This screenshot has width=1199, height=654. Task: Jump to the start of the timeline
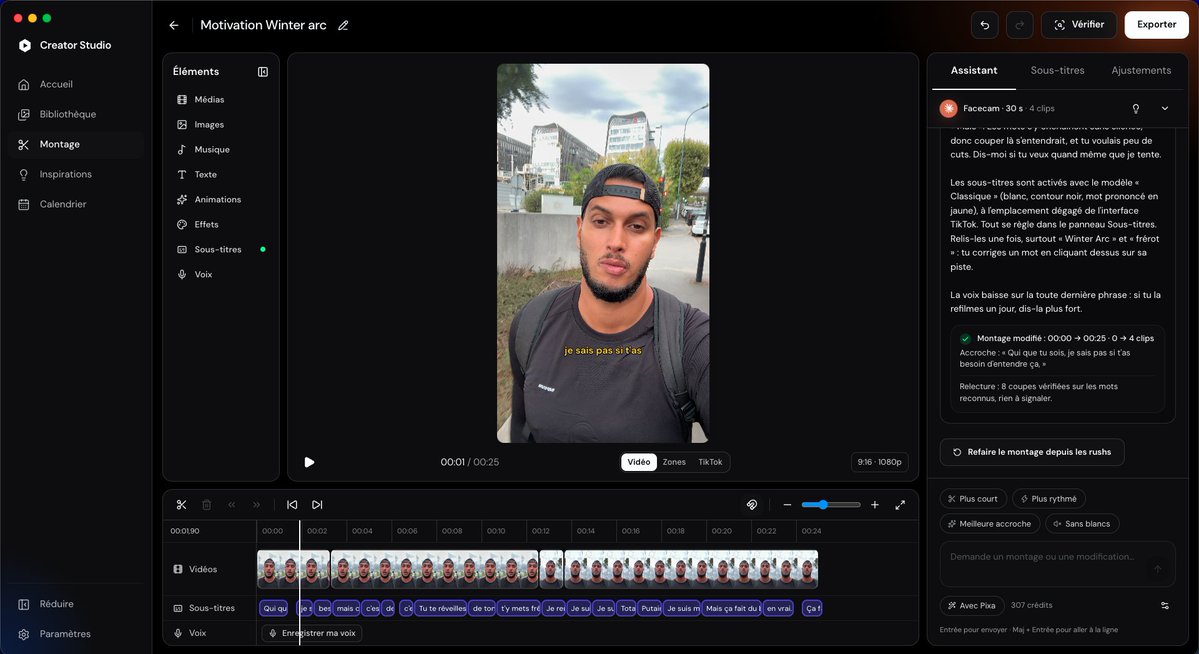292,505
